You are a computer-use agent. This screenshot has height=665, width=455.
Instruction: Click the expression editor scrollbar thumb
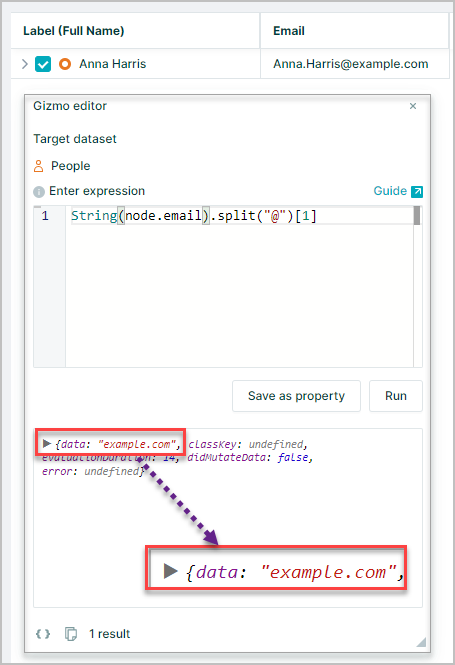(x=417, y=215)
